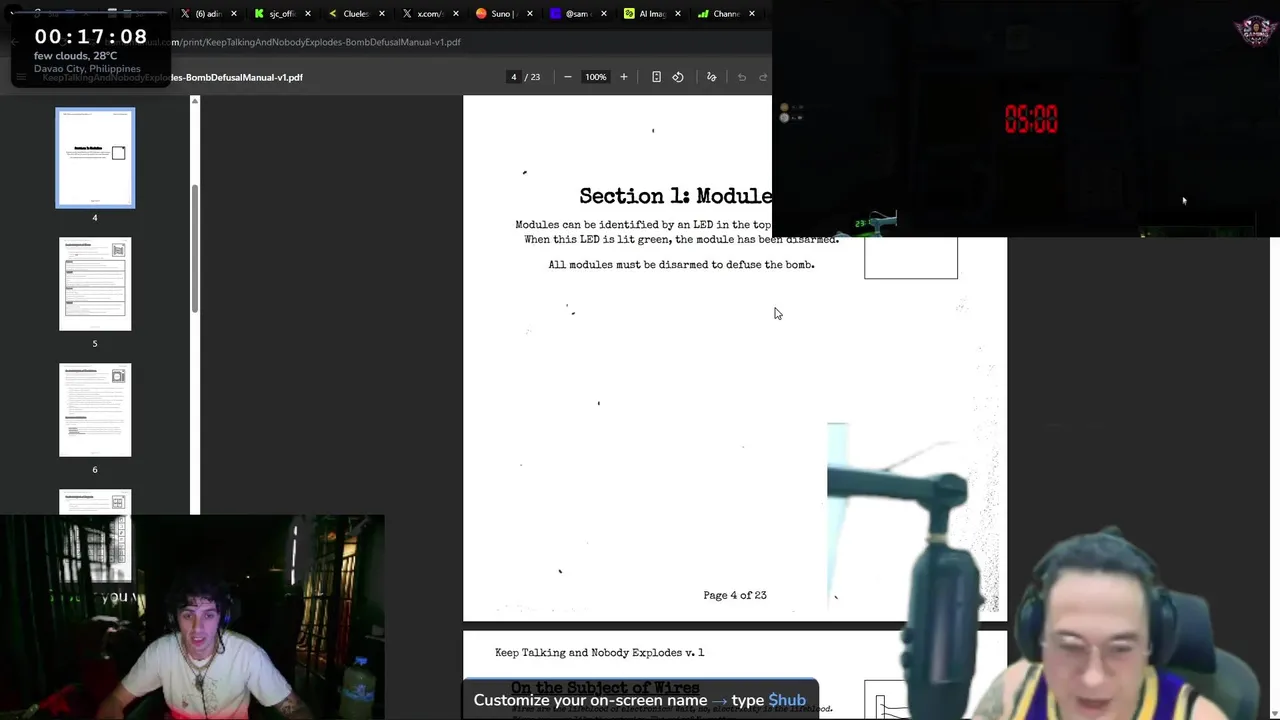This screenshot has width=1280, height=720.
Task: Click the thumbnail sidebar scrollbar
Action: 195,250
